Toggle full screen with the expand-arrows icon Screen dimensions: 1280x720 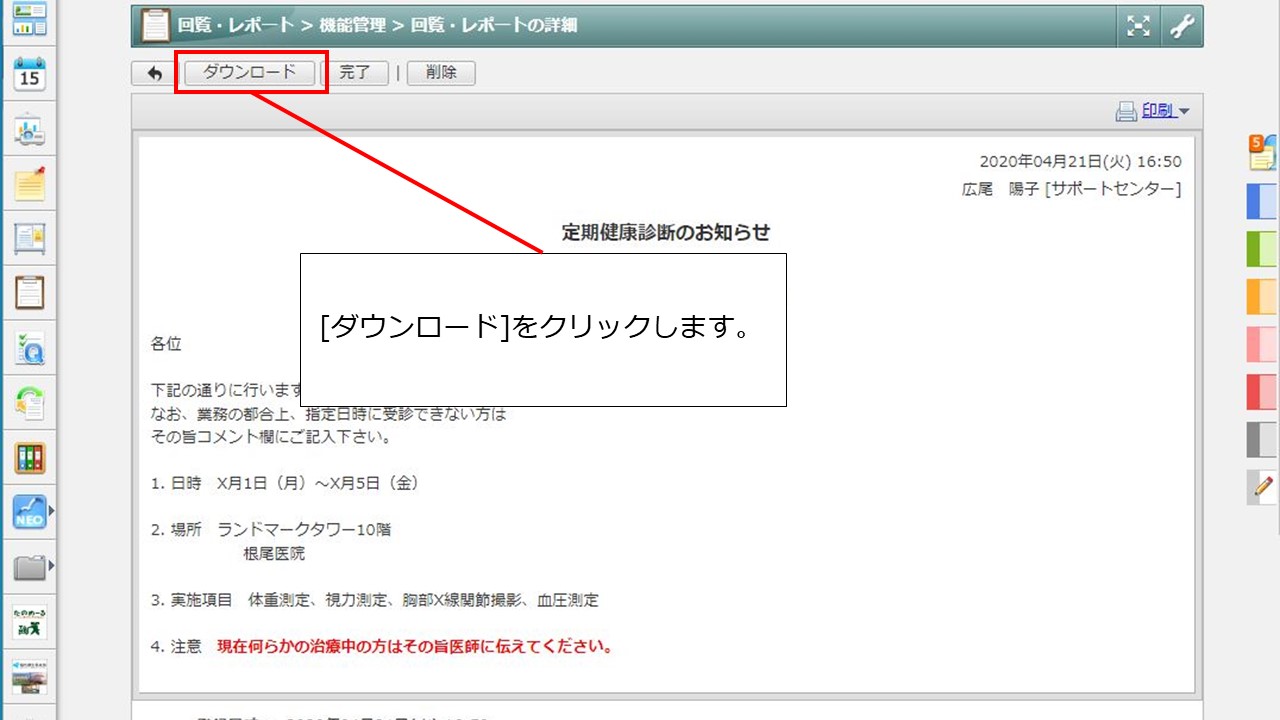click(x=1138, y=26)
